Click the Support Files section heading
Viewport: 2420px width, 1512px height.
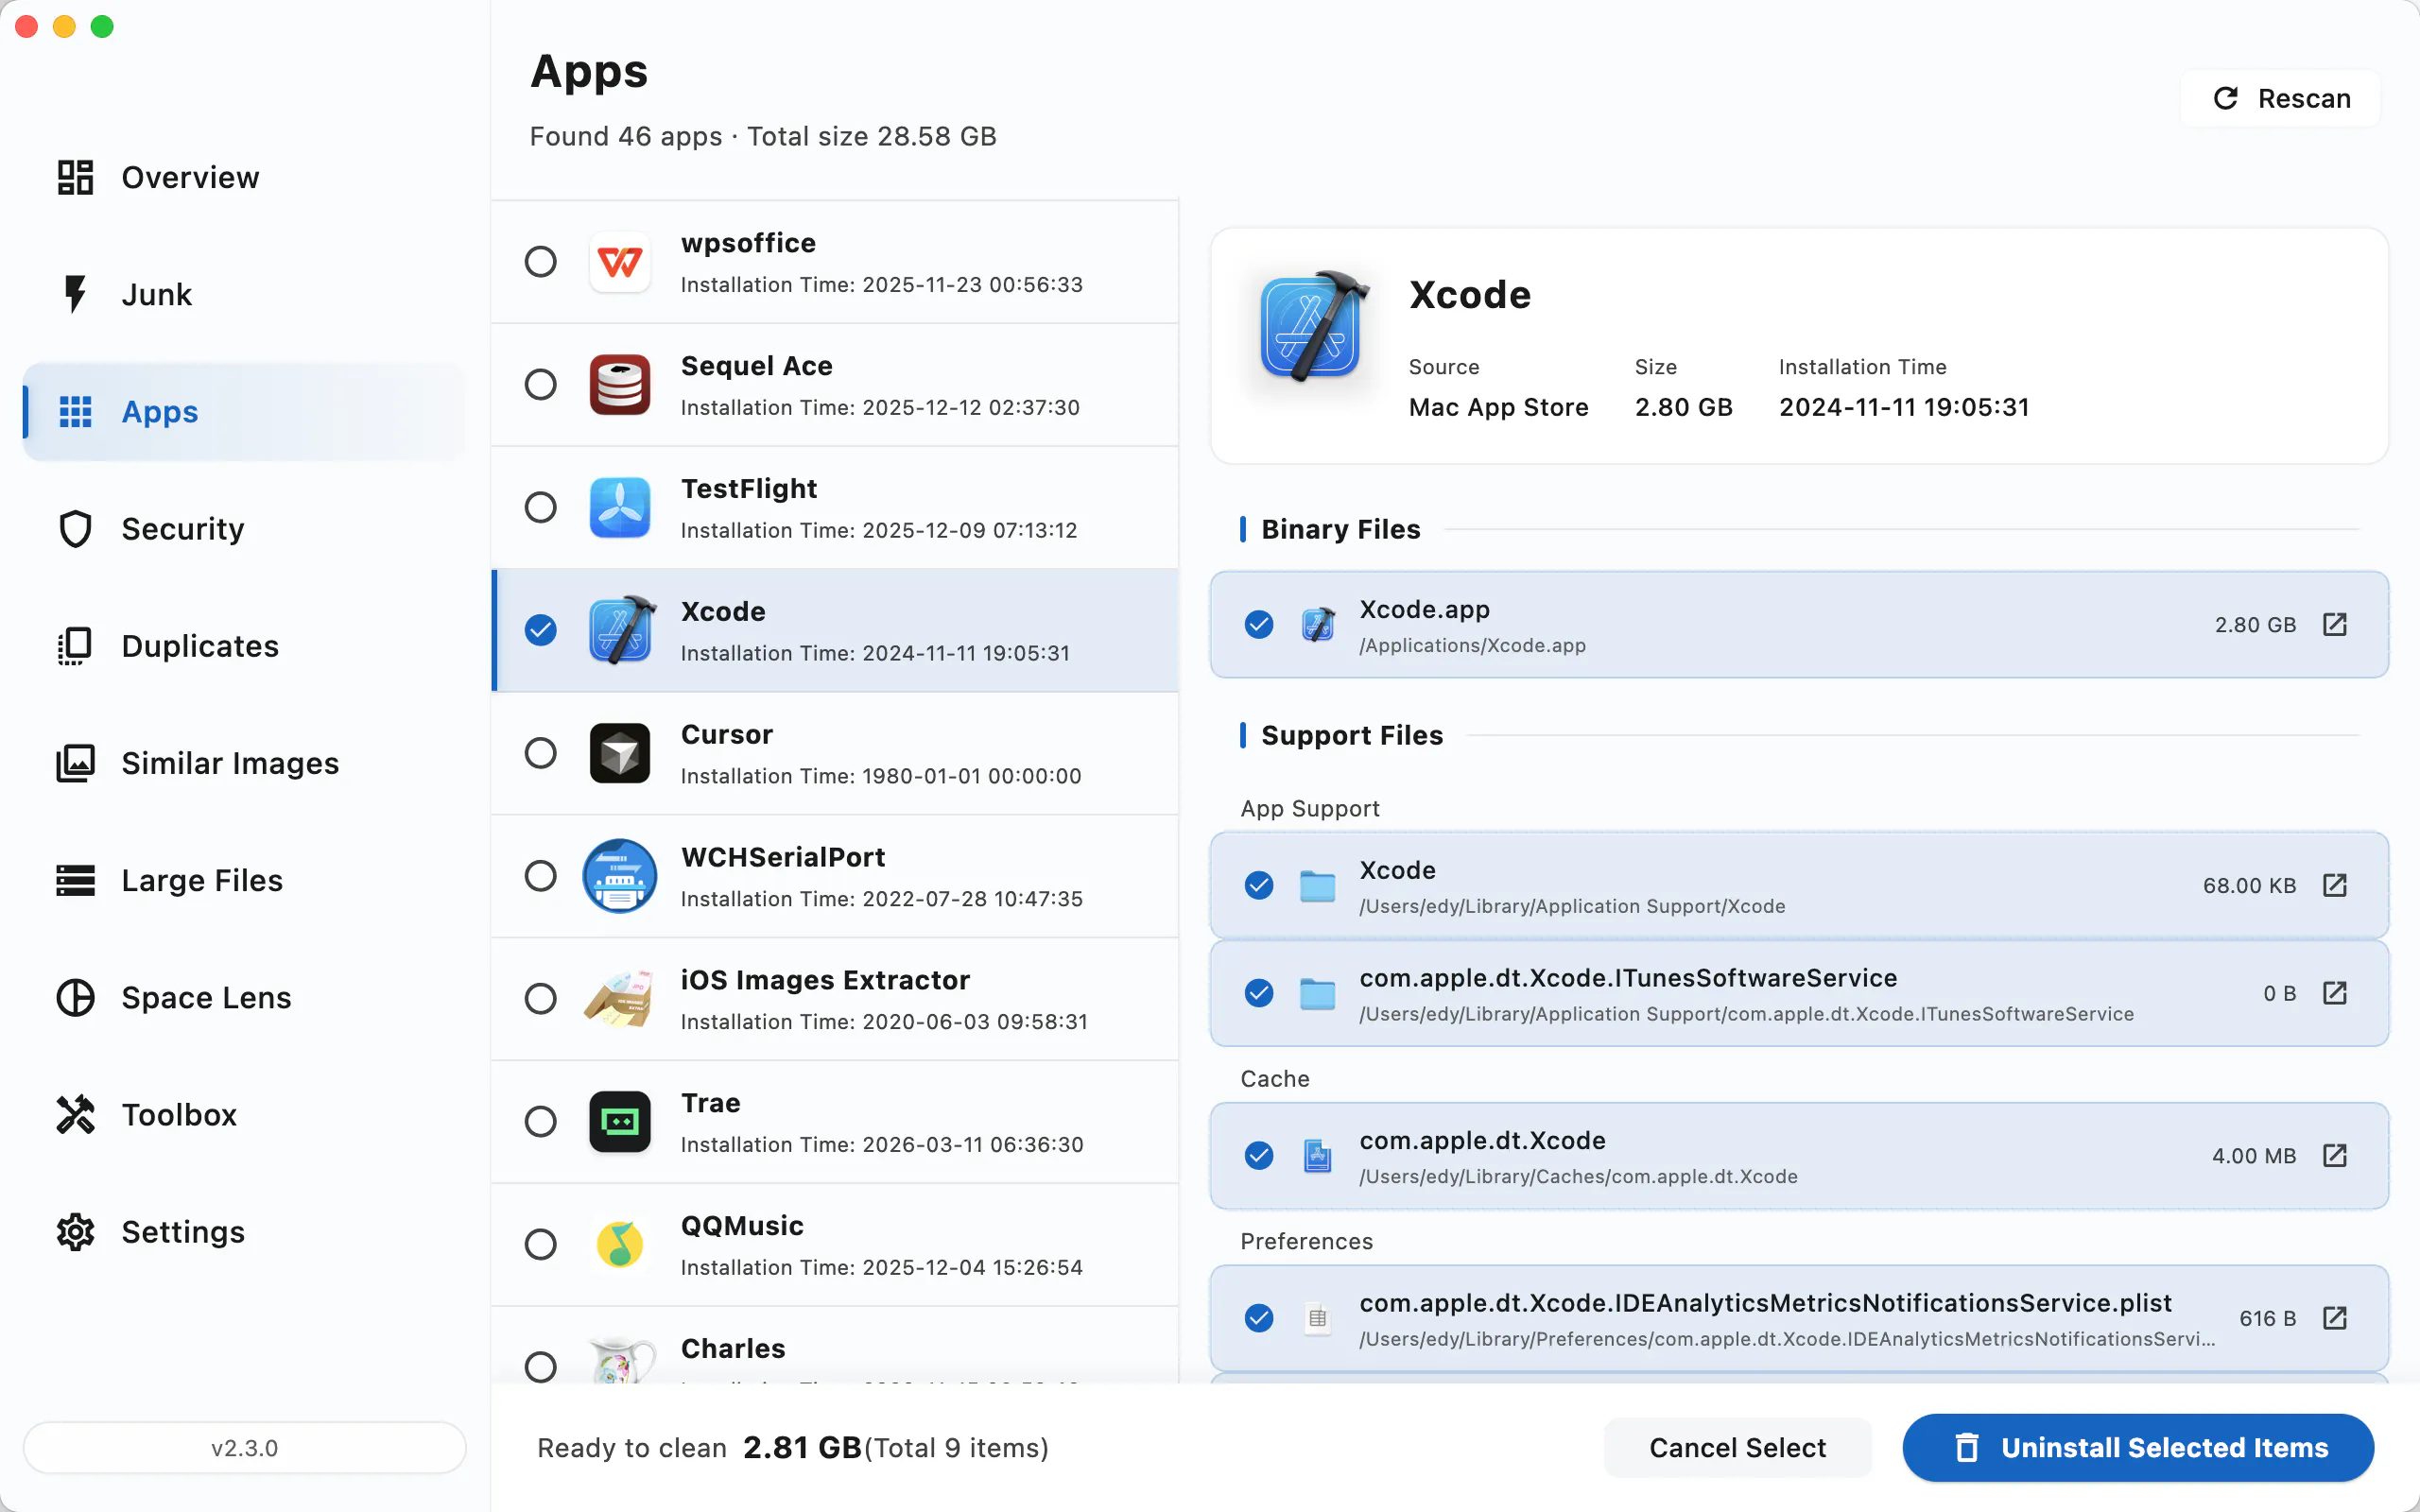tap(1352, 735)
